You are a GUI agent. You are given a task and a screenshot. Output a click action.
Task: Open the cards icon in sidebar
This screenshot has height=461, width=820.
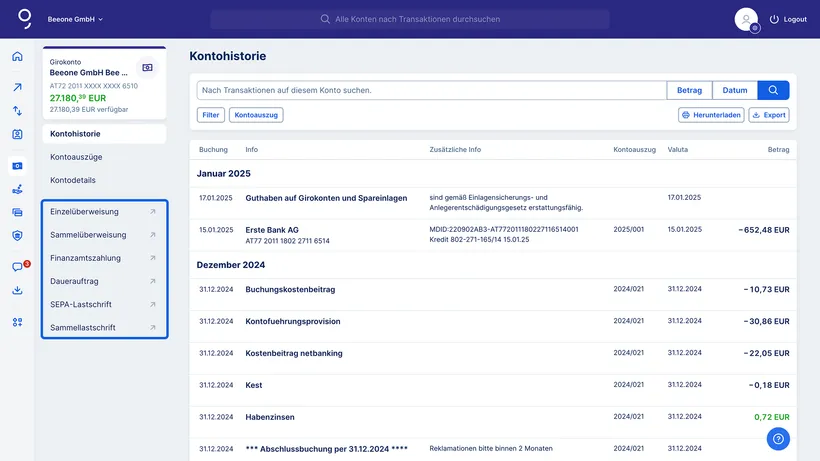17,212
